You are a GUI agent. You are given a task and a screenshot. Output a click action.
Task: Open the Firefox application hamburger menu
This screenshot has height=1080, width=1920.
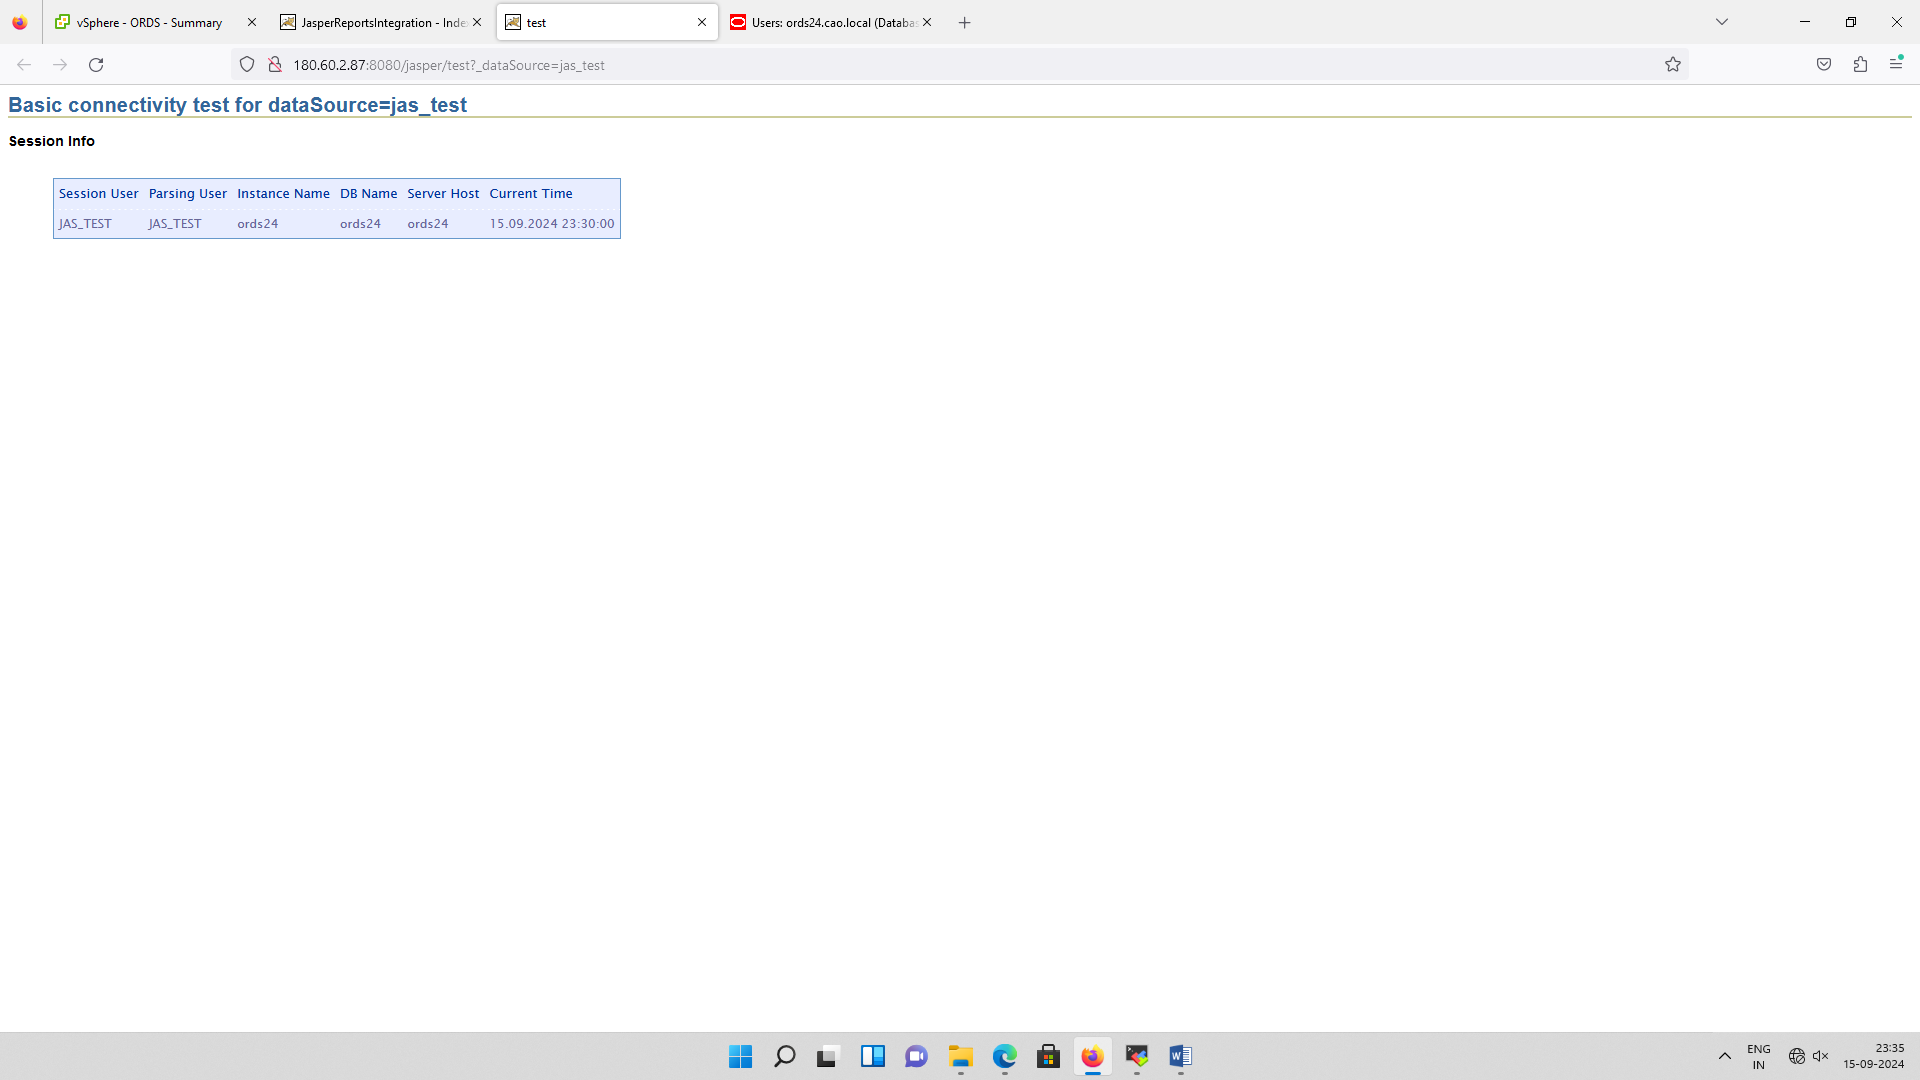pyautogui.click(x=1896, y=65)
